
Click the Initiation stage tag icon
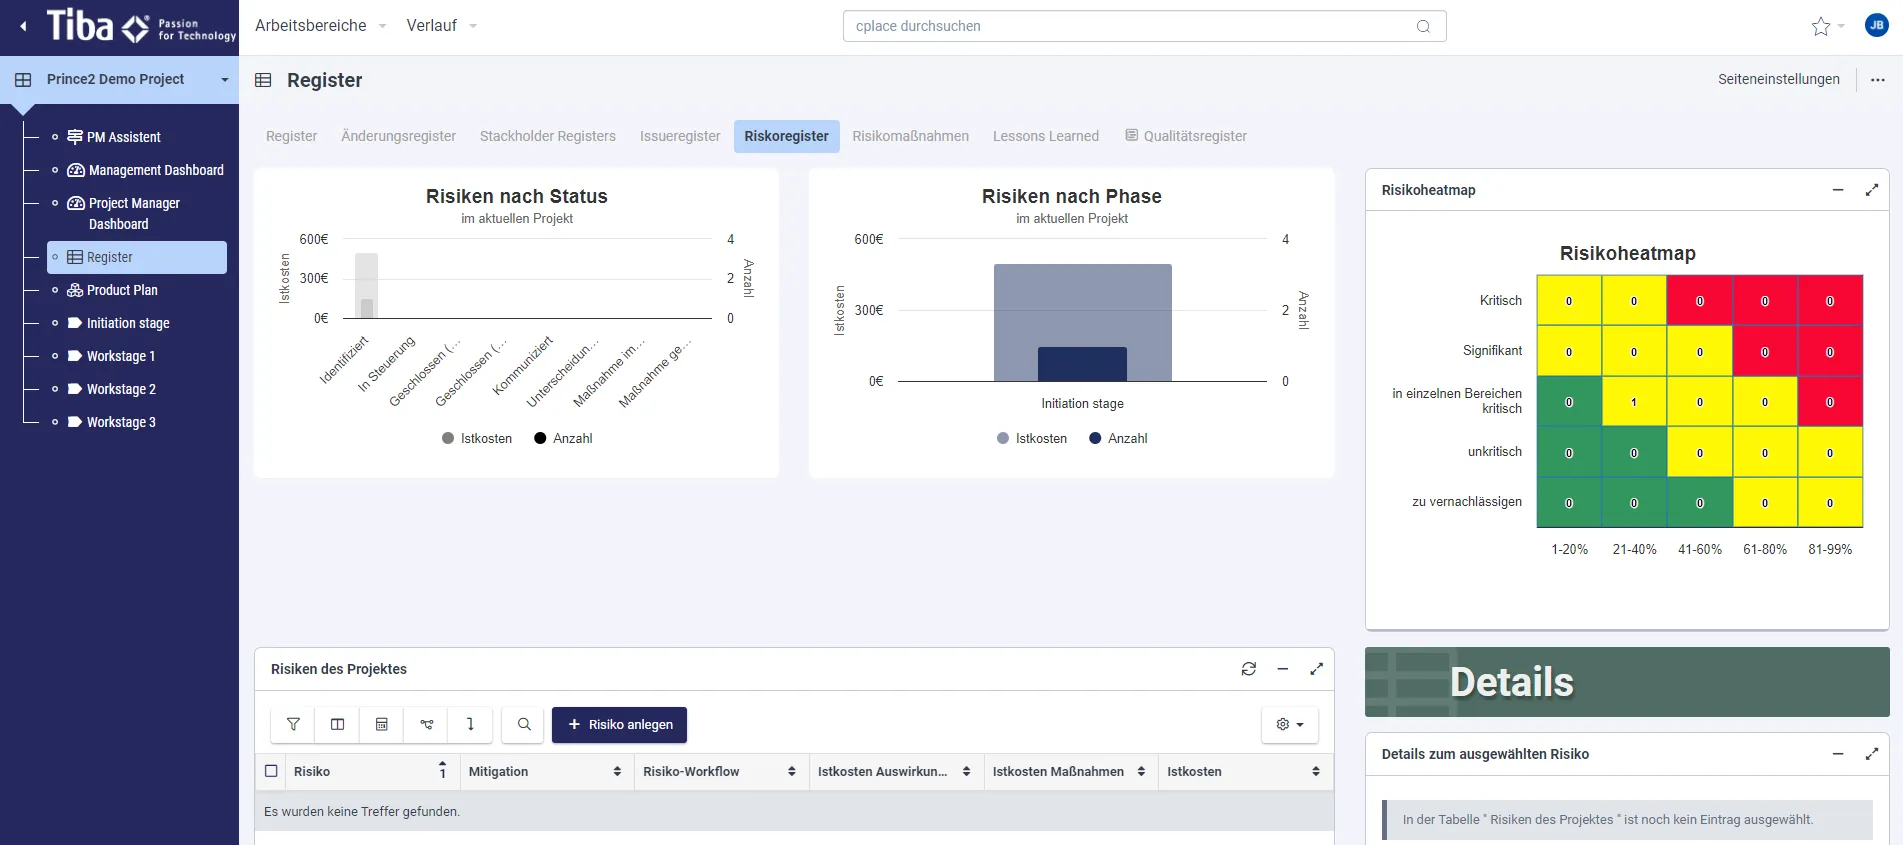[75, 323]
